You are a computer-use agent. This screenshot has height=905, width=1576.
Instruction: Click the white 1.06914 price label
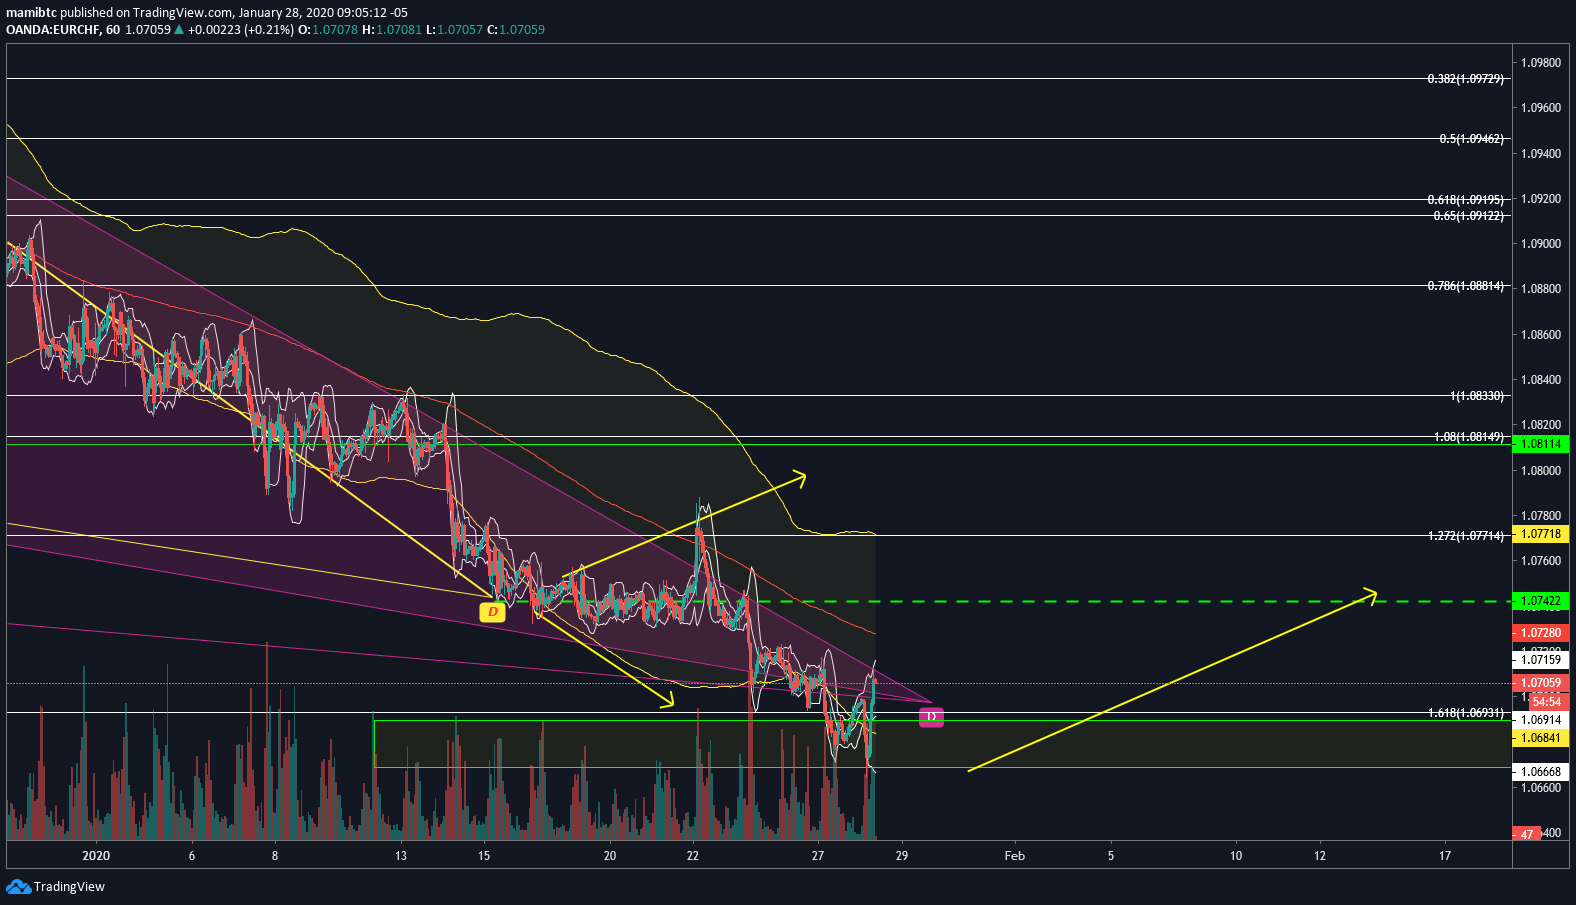coord(1541,720)
